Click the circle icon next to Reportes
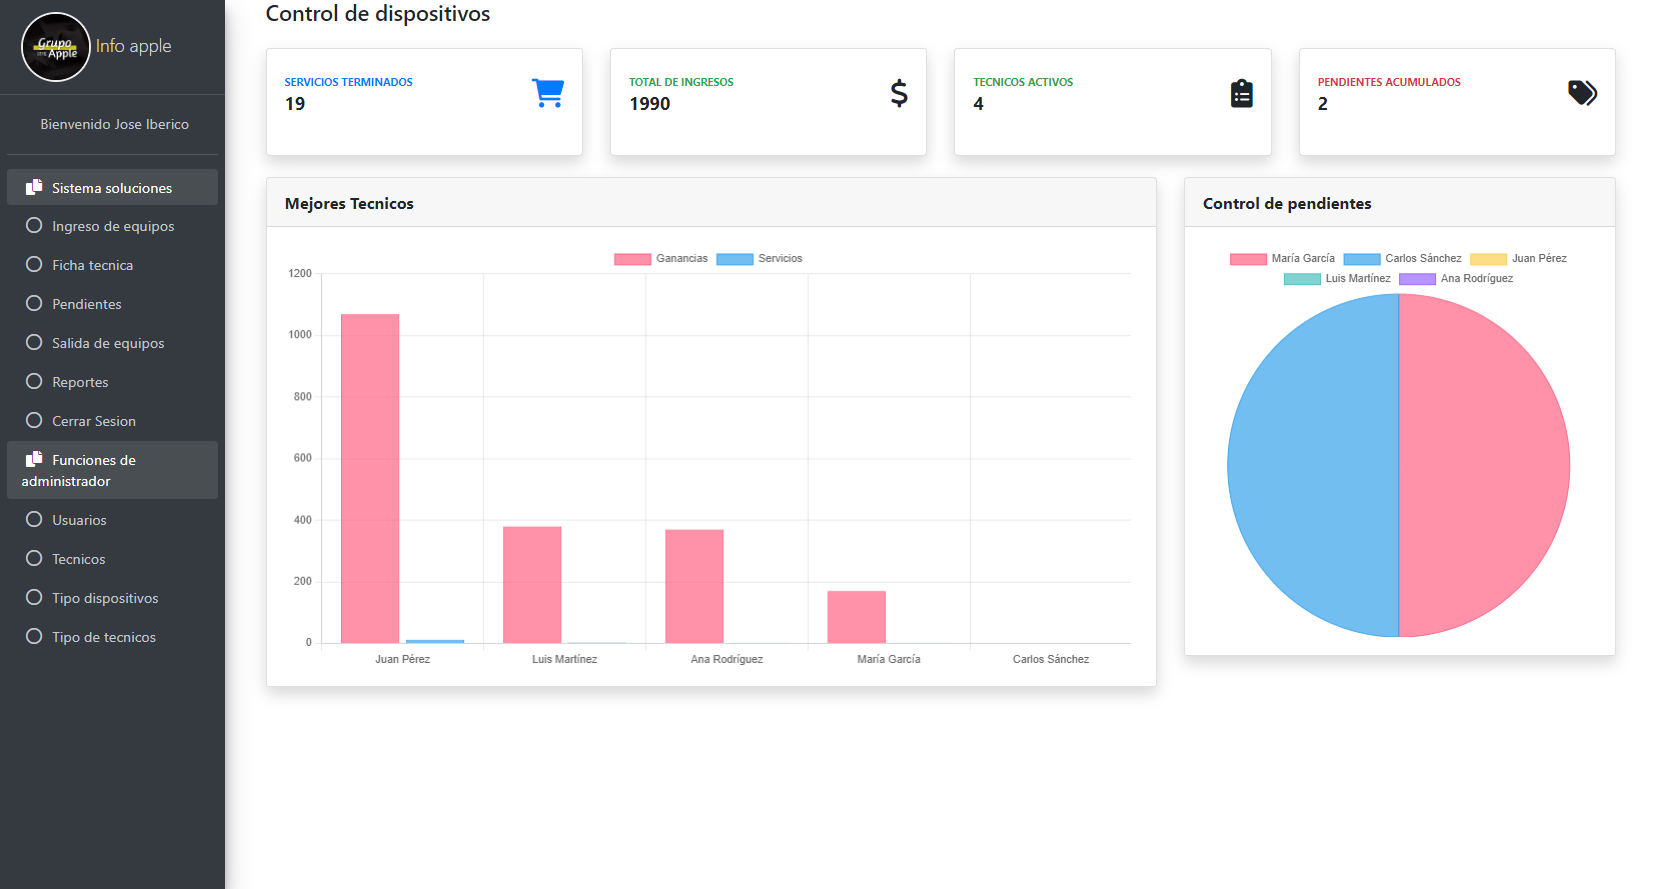Viewport: 1680px width, 889px height. [x=34, y=381]
